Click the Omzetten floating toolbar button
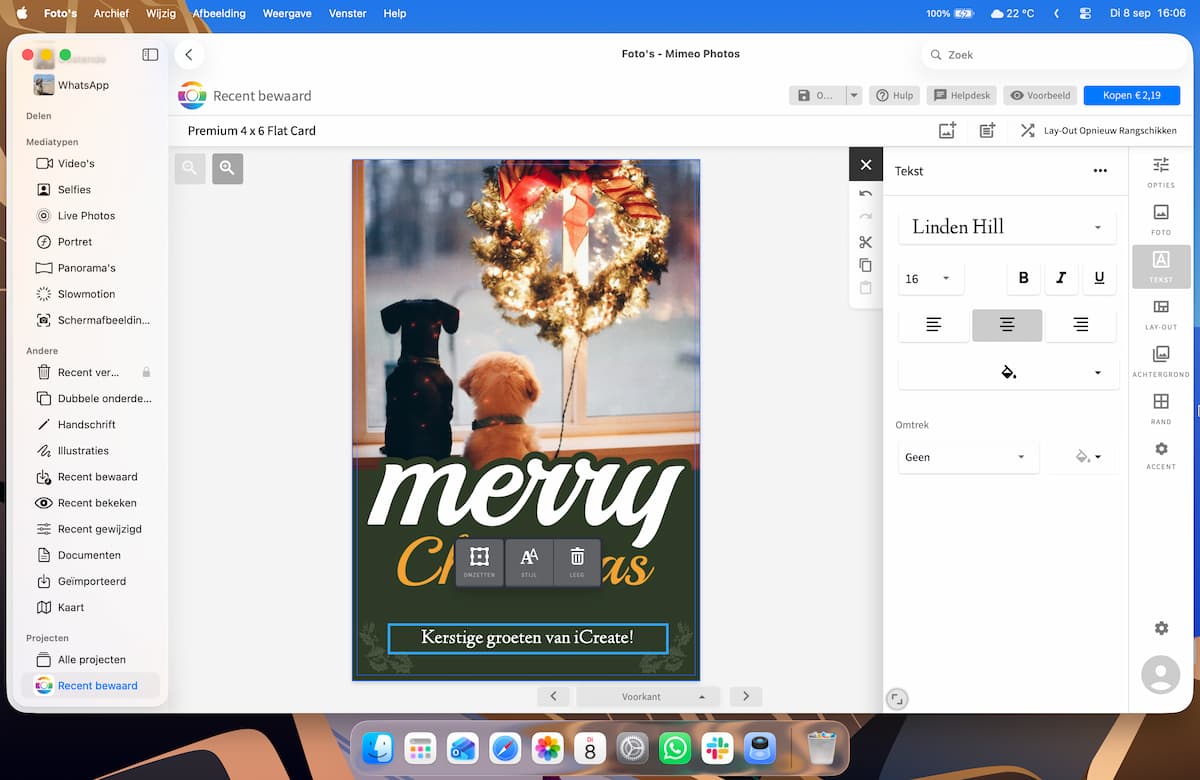 pos(479,562)
